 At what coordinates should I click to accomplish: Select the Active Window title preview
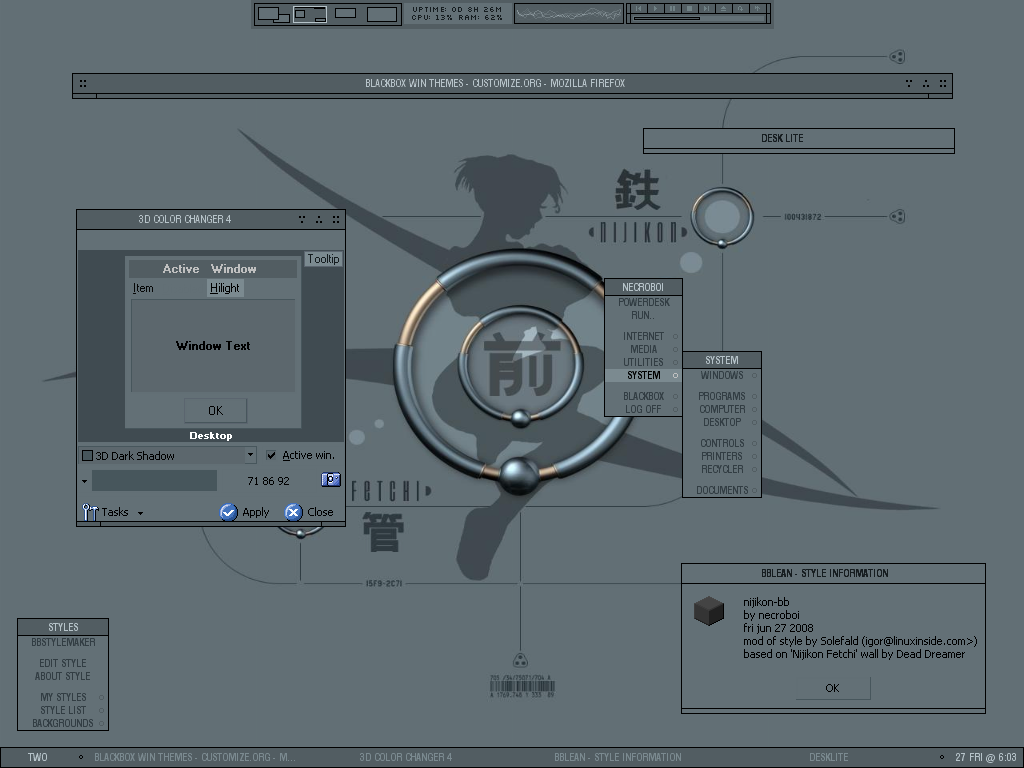(212, 268)
